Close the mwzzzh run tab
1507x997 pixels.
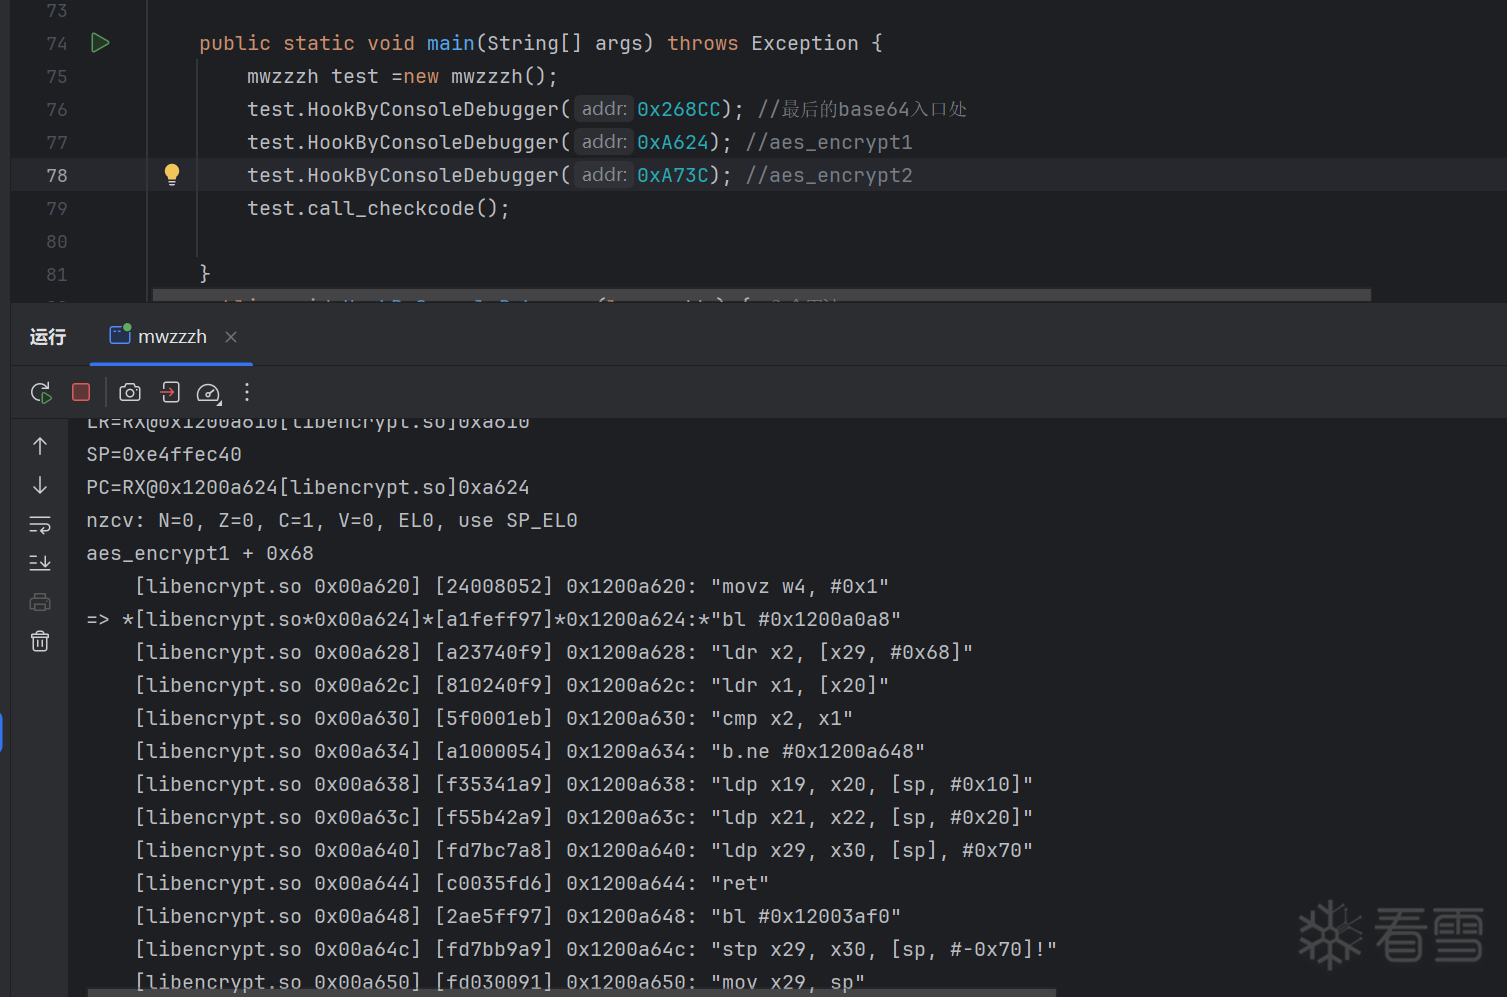coord(231,337)
